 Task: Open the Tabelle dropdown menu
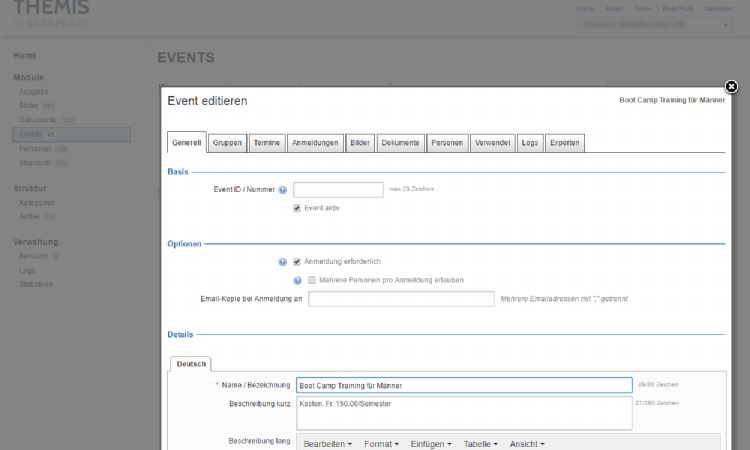click(481, 443)
